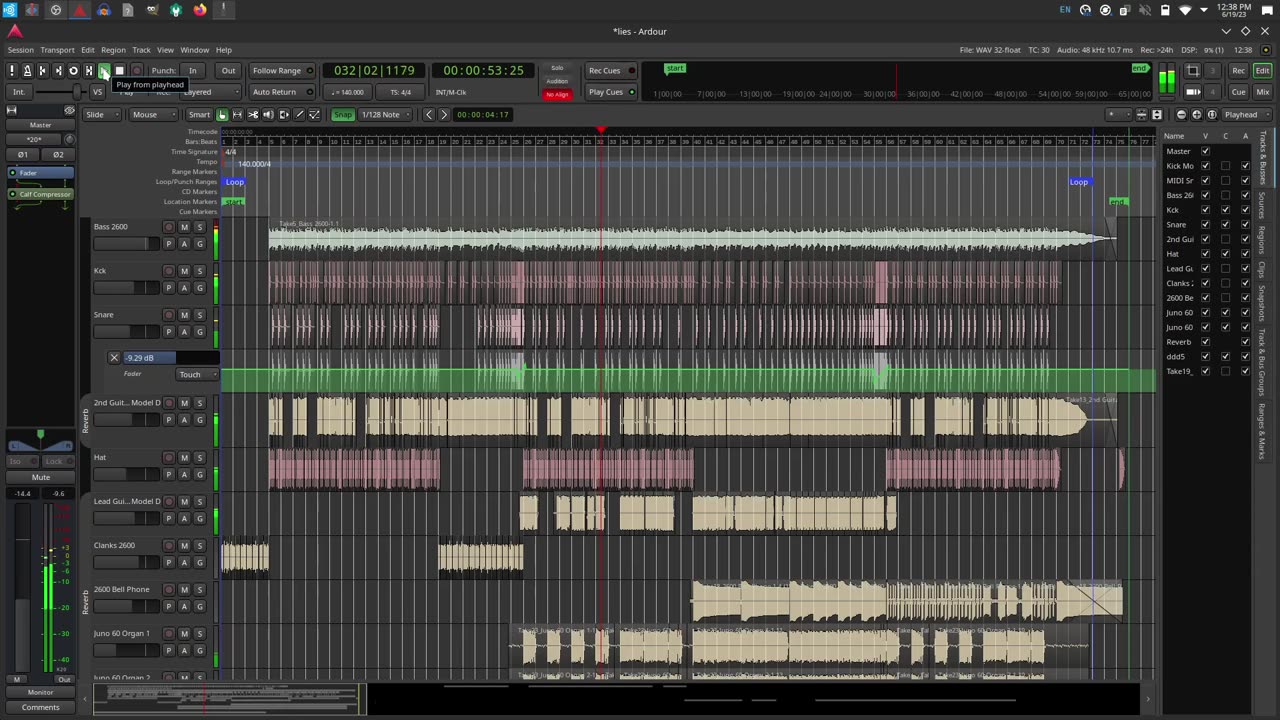Enable Punch In
This screenshot has width=1280, height=720.
coord(193,71)
